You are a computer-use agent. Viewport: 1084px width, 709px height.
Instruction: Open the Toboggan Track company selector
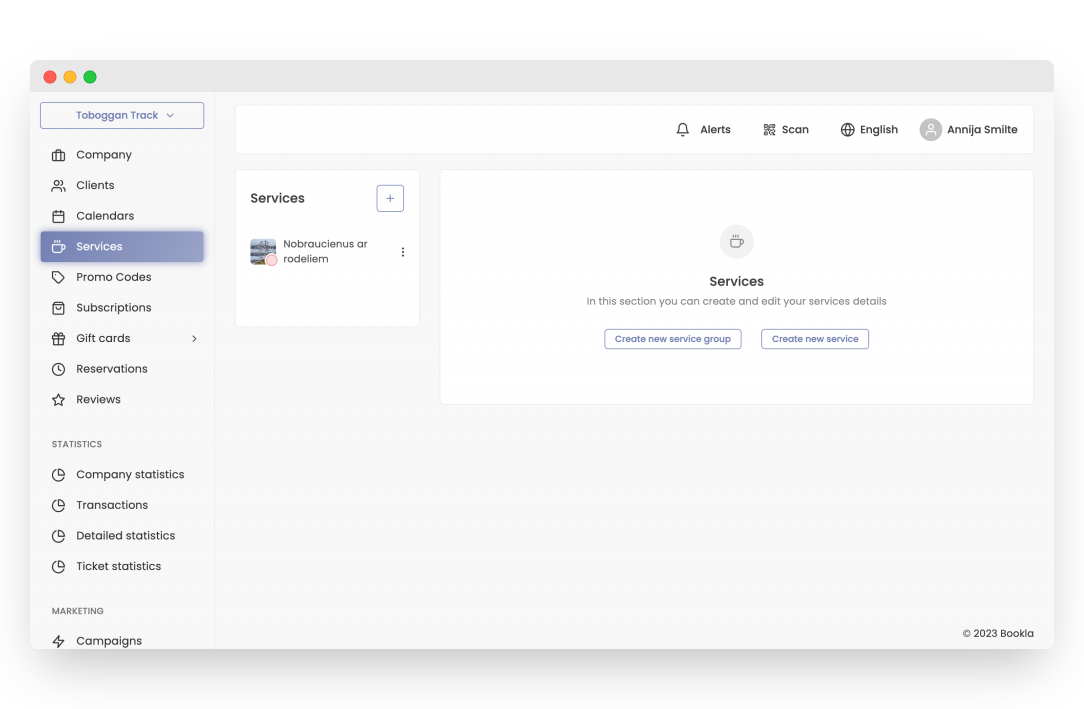pyautogui.click(x=121, y=115)
